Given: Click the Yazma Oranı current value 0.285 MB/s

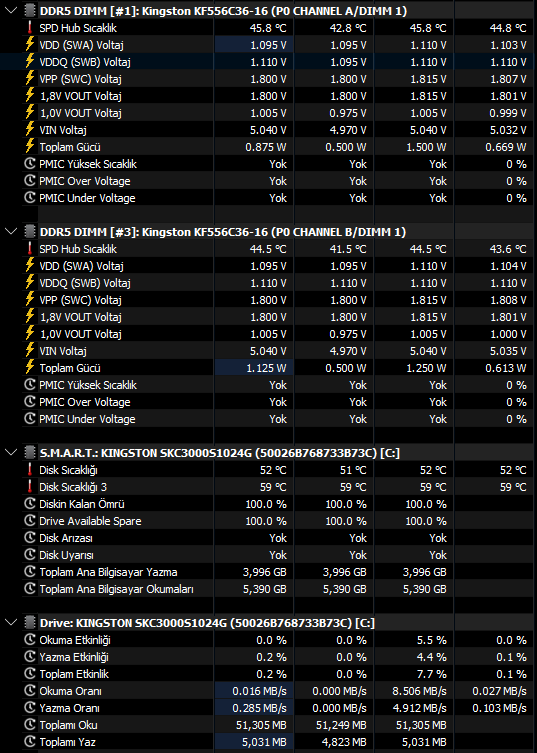Looking at the screenshot, I should tap(254, 708).
